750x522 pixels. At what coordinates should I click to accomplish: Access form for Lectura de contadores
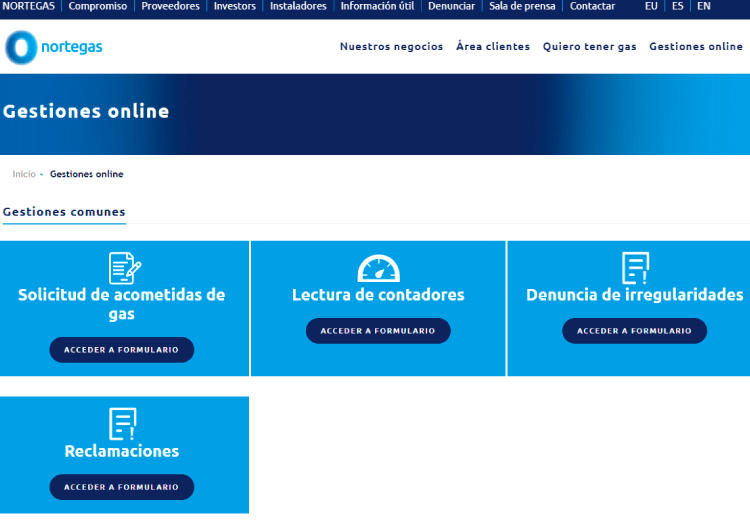[x=378, y=331]
